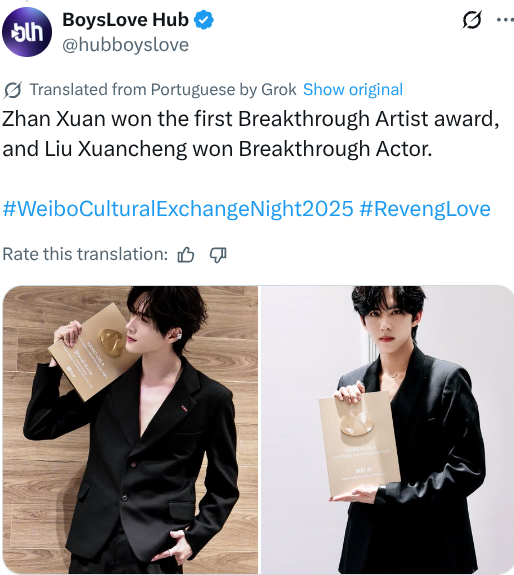
Task: Give the translation a thumbs down
Action: pos(218,254)
